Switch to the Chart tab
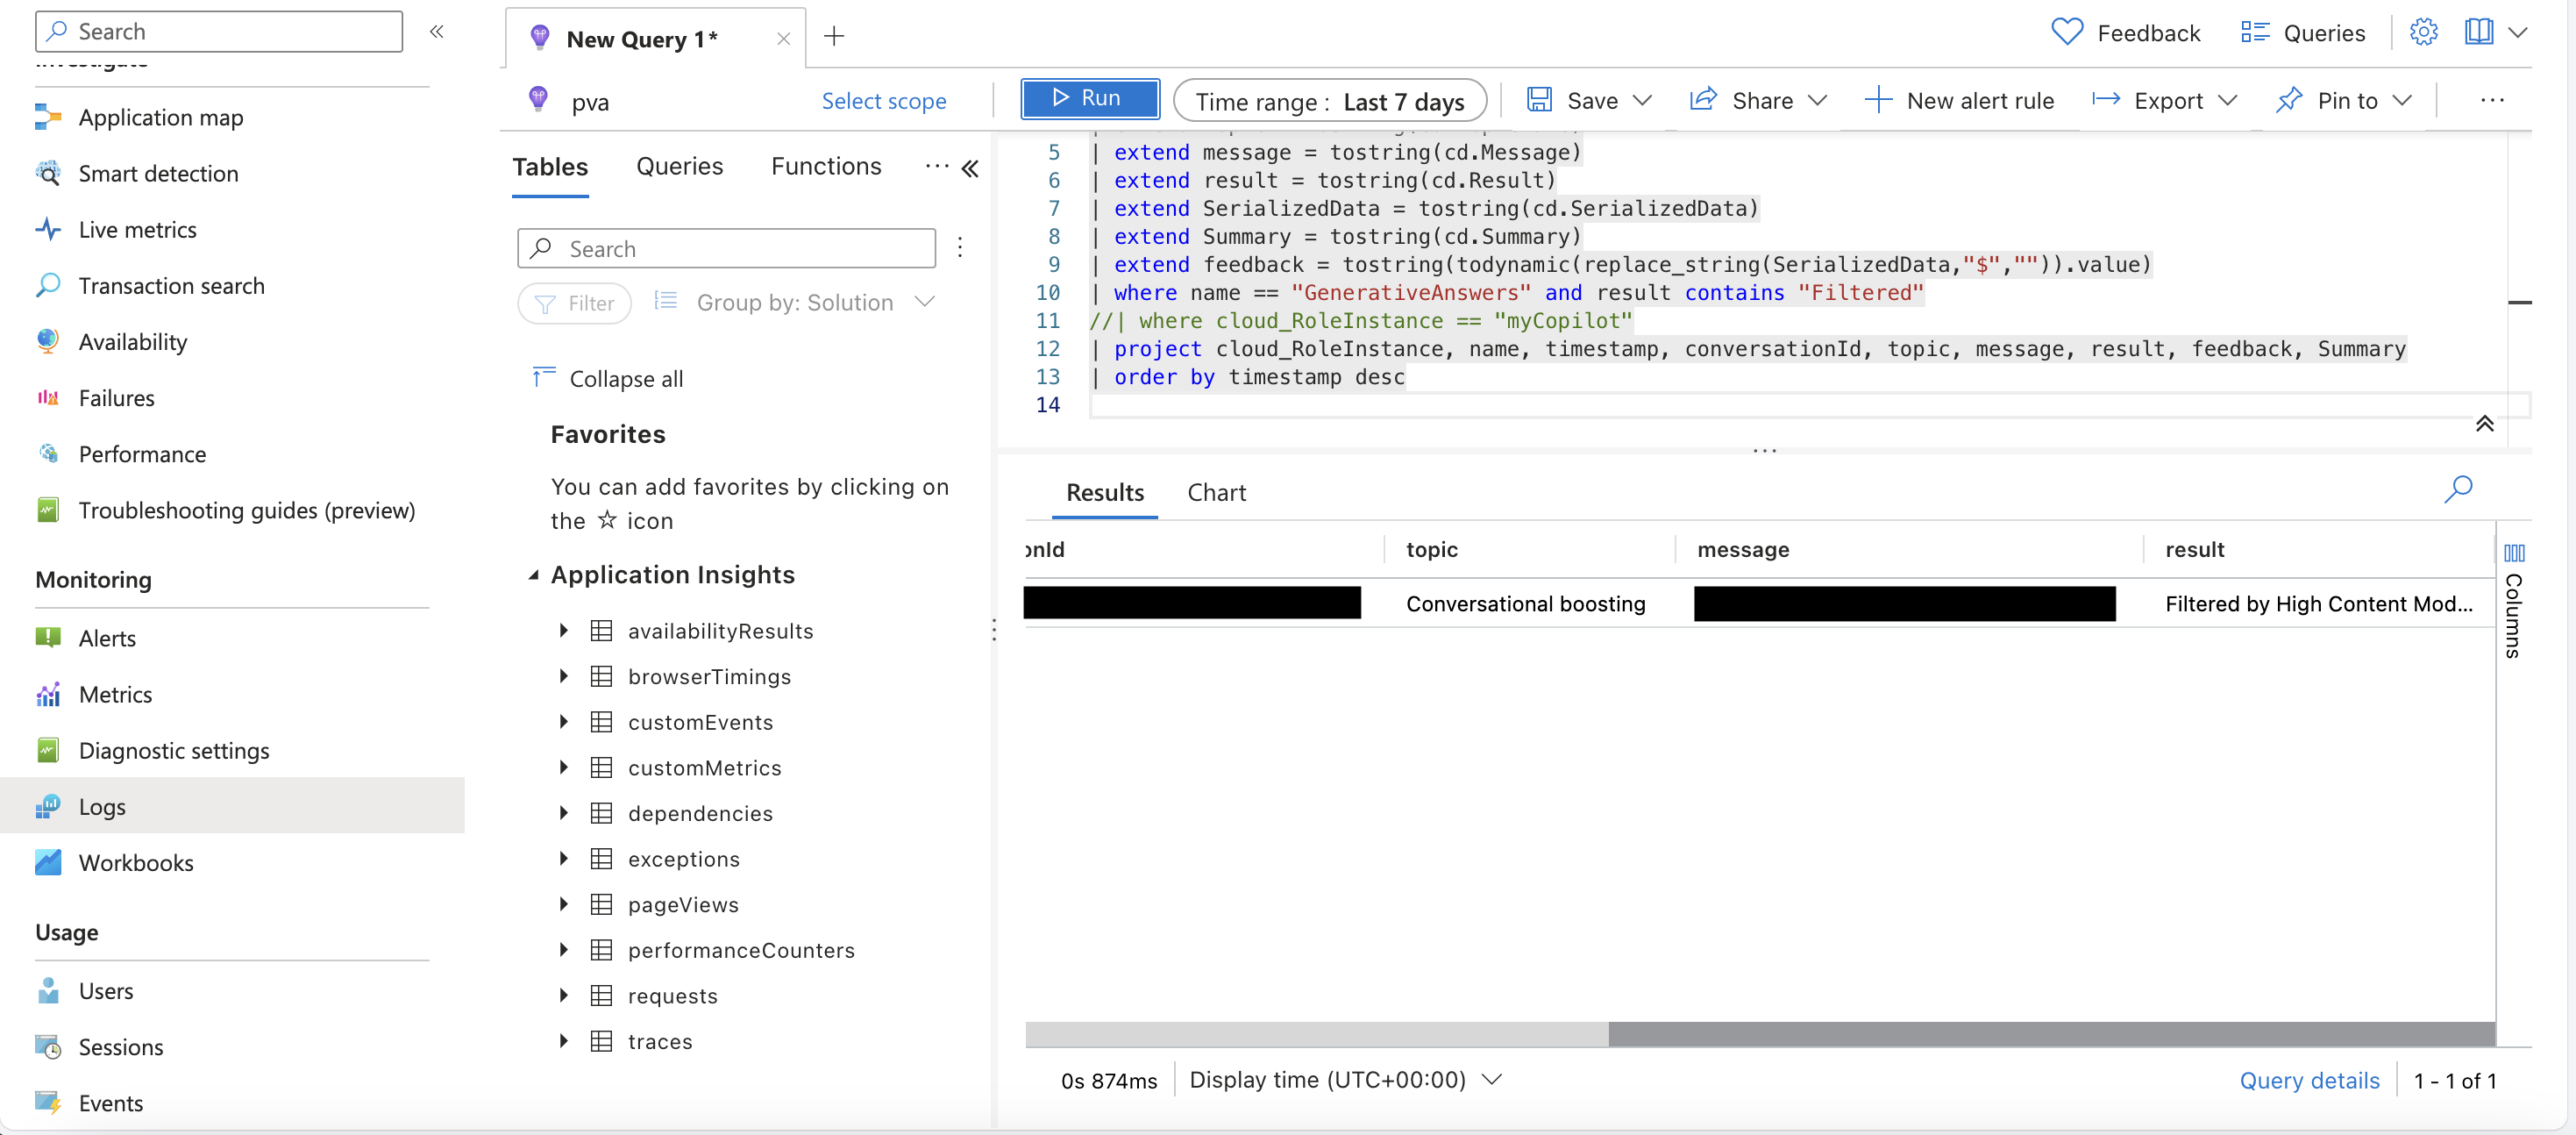 pyautogui.click(x=1217, y=491)
